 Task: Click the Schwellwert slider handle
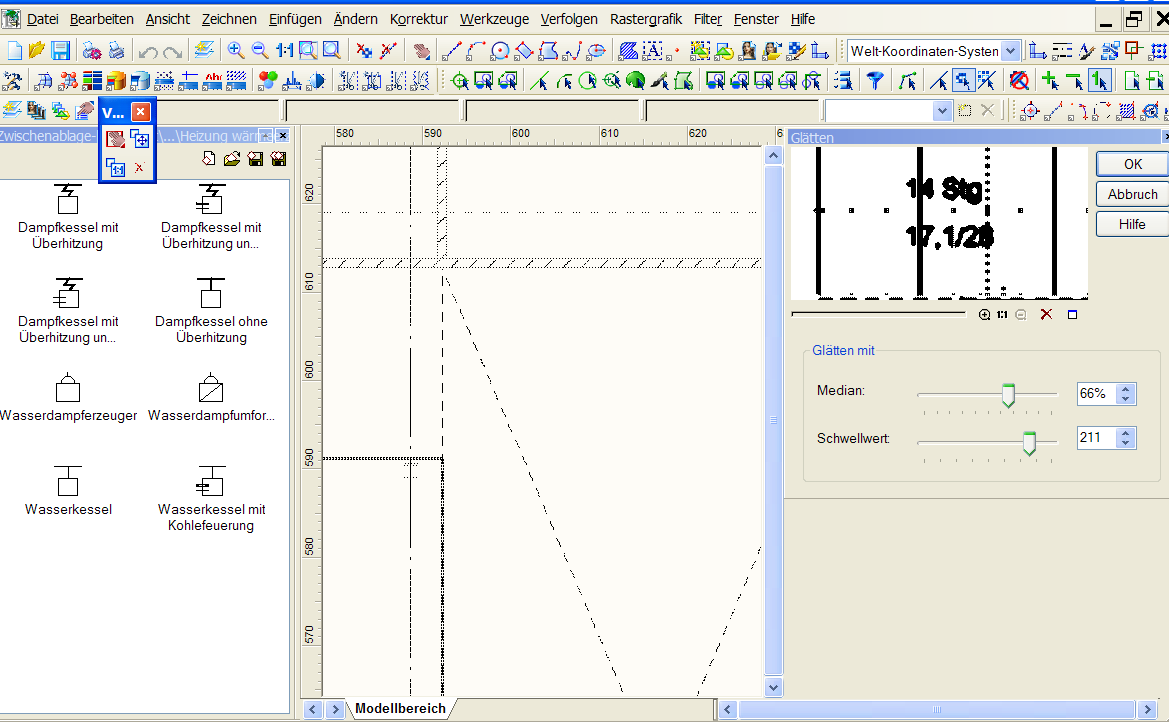pos(1029,441)
